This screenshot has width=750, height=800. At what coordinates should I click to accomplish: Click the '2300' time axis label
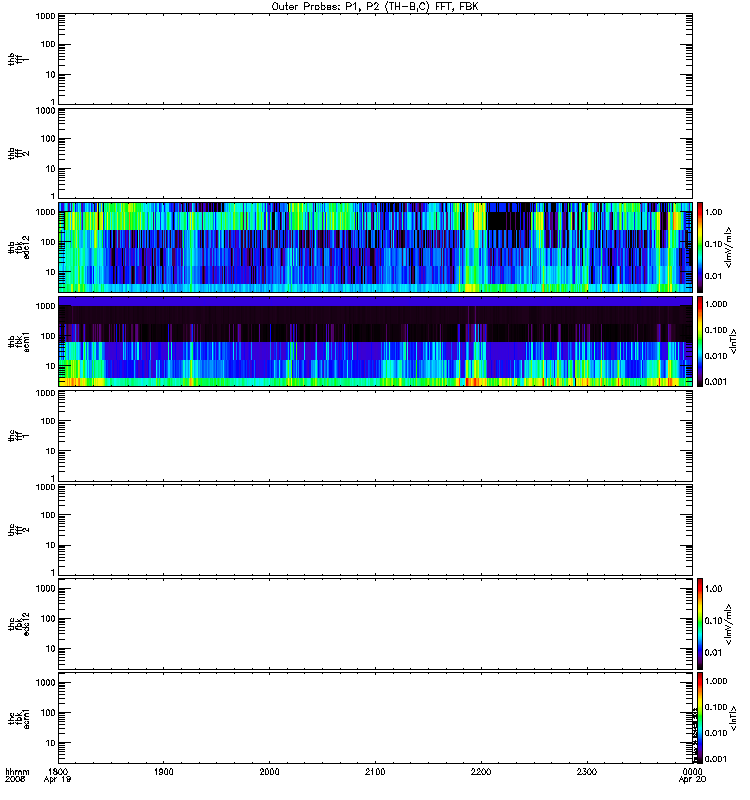pos(587,772)
